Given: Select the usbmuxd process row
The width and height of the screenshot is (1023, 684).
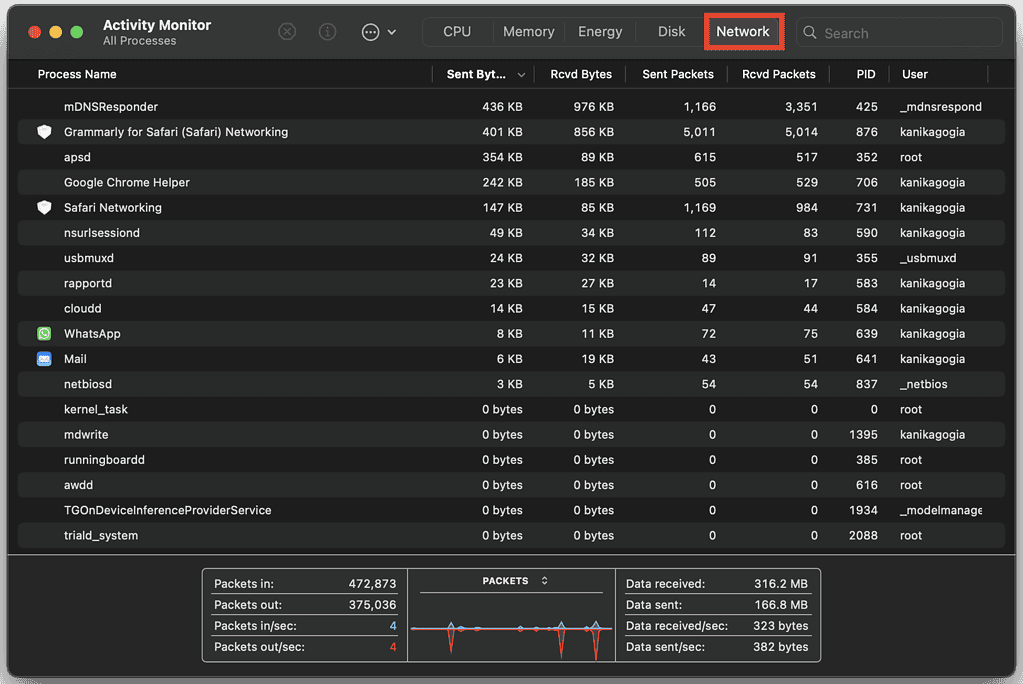Looking at the screenshot, I should [x=511, y=258].
